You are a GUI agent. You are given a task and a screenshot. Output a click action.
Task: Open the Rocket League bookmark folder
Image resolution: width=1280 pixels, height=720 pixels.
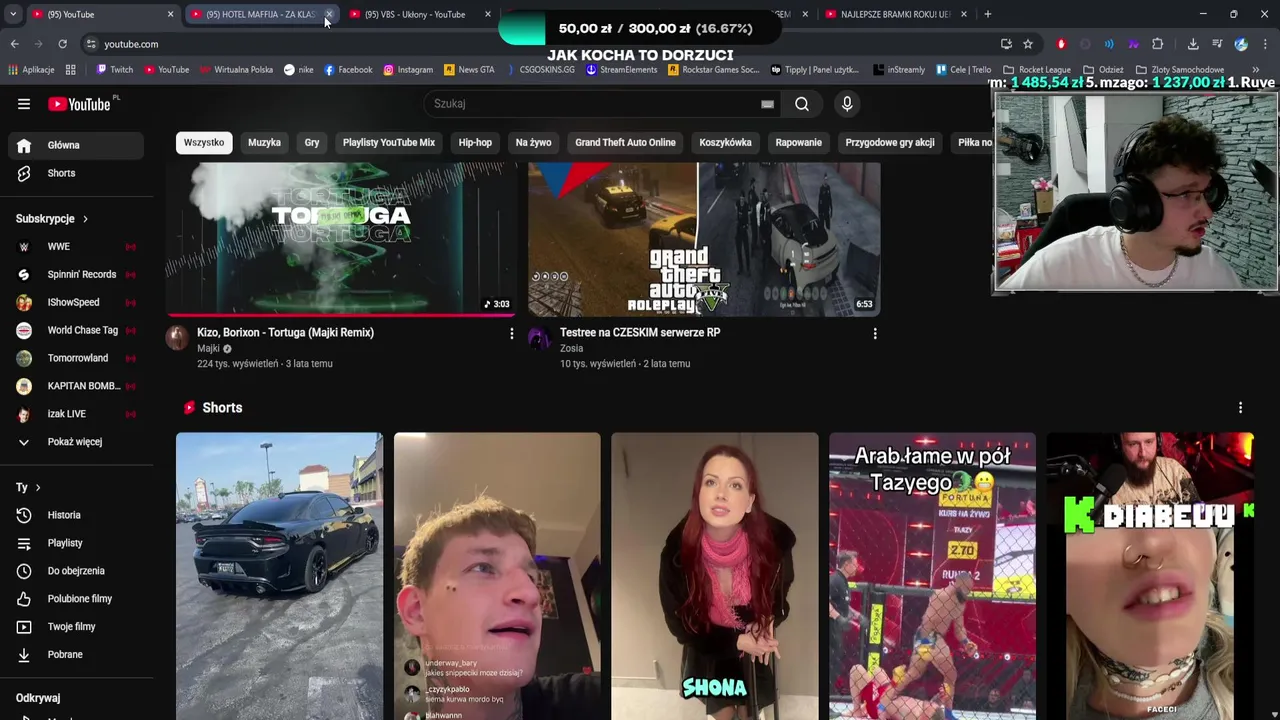(x=1036, y=70)
